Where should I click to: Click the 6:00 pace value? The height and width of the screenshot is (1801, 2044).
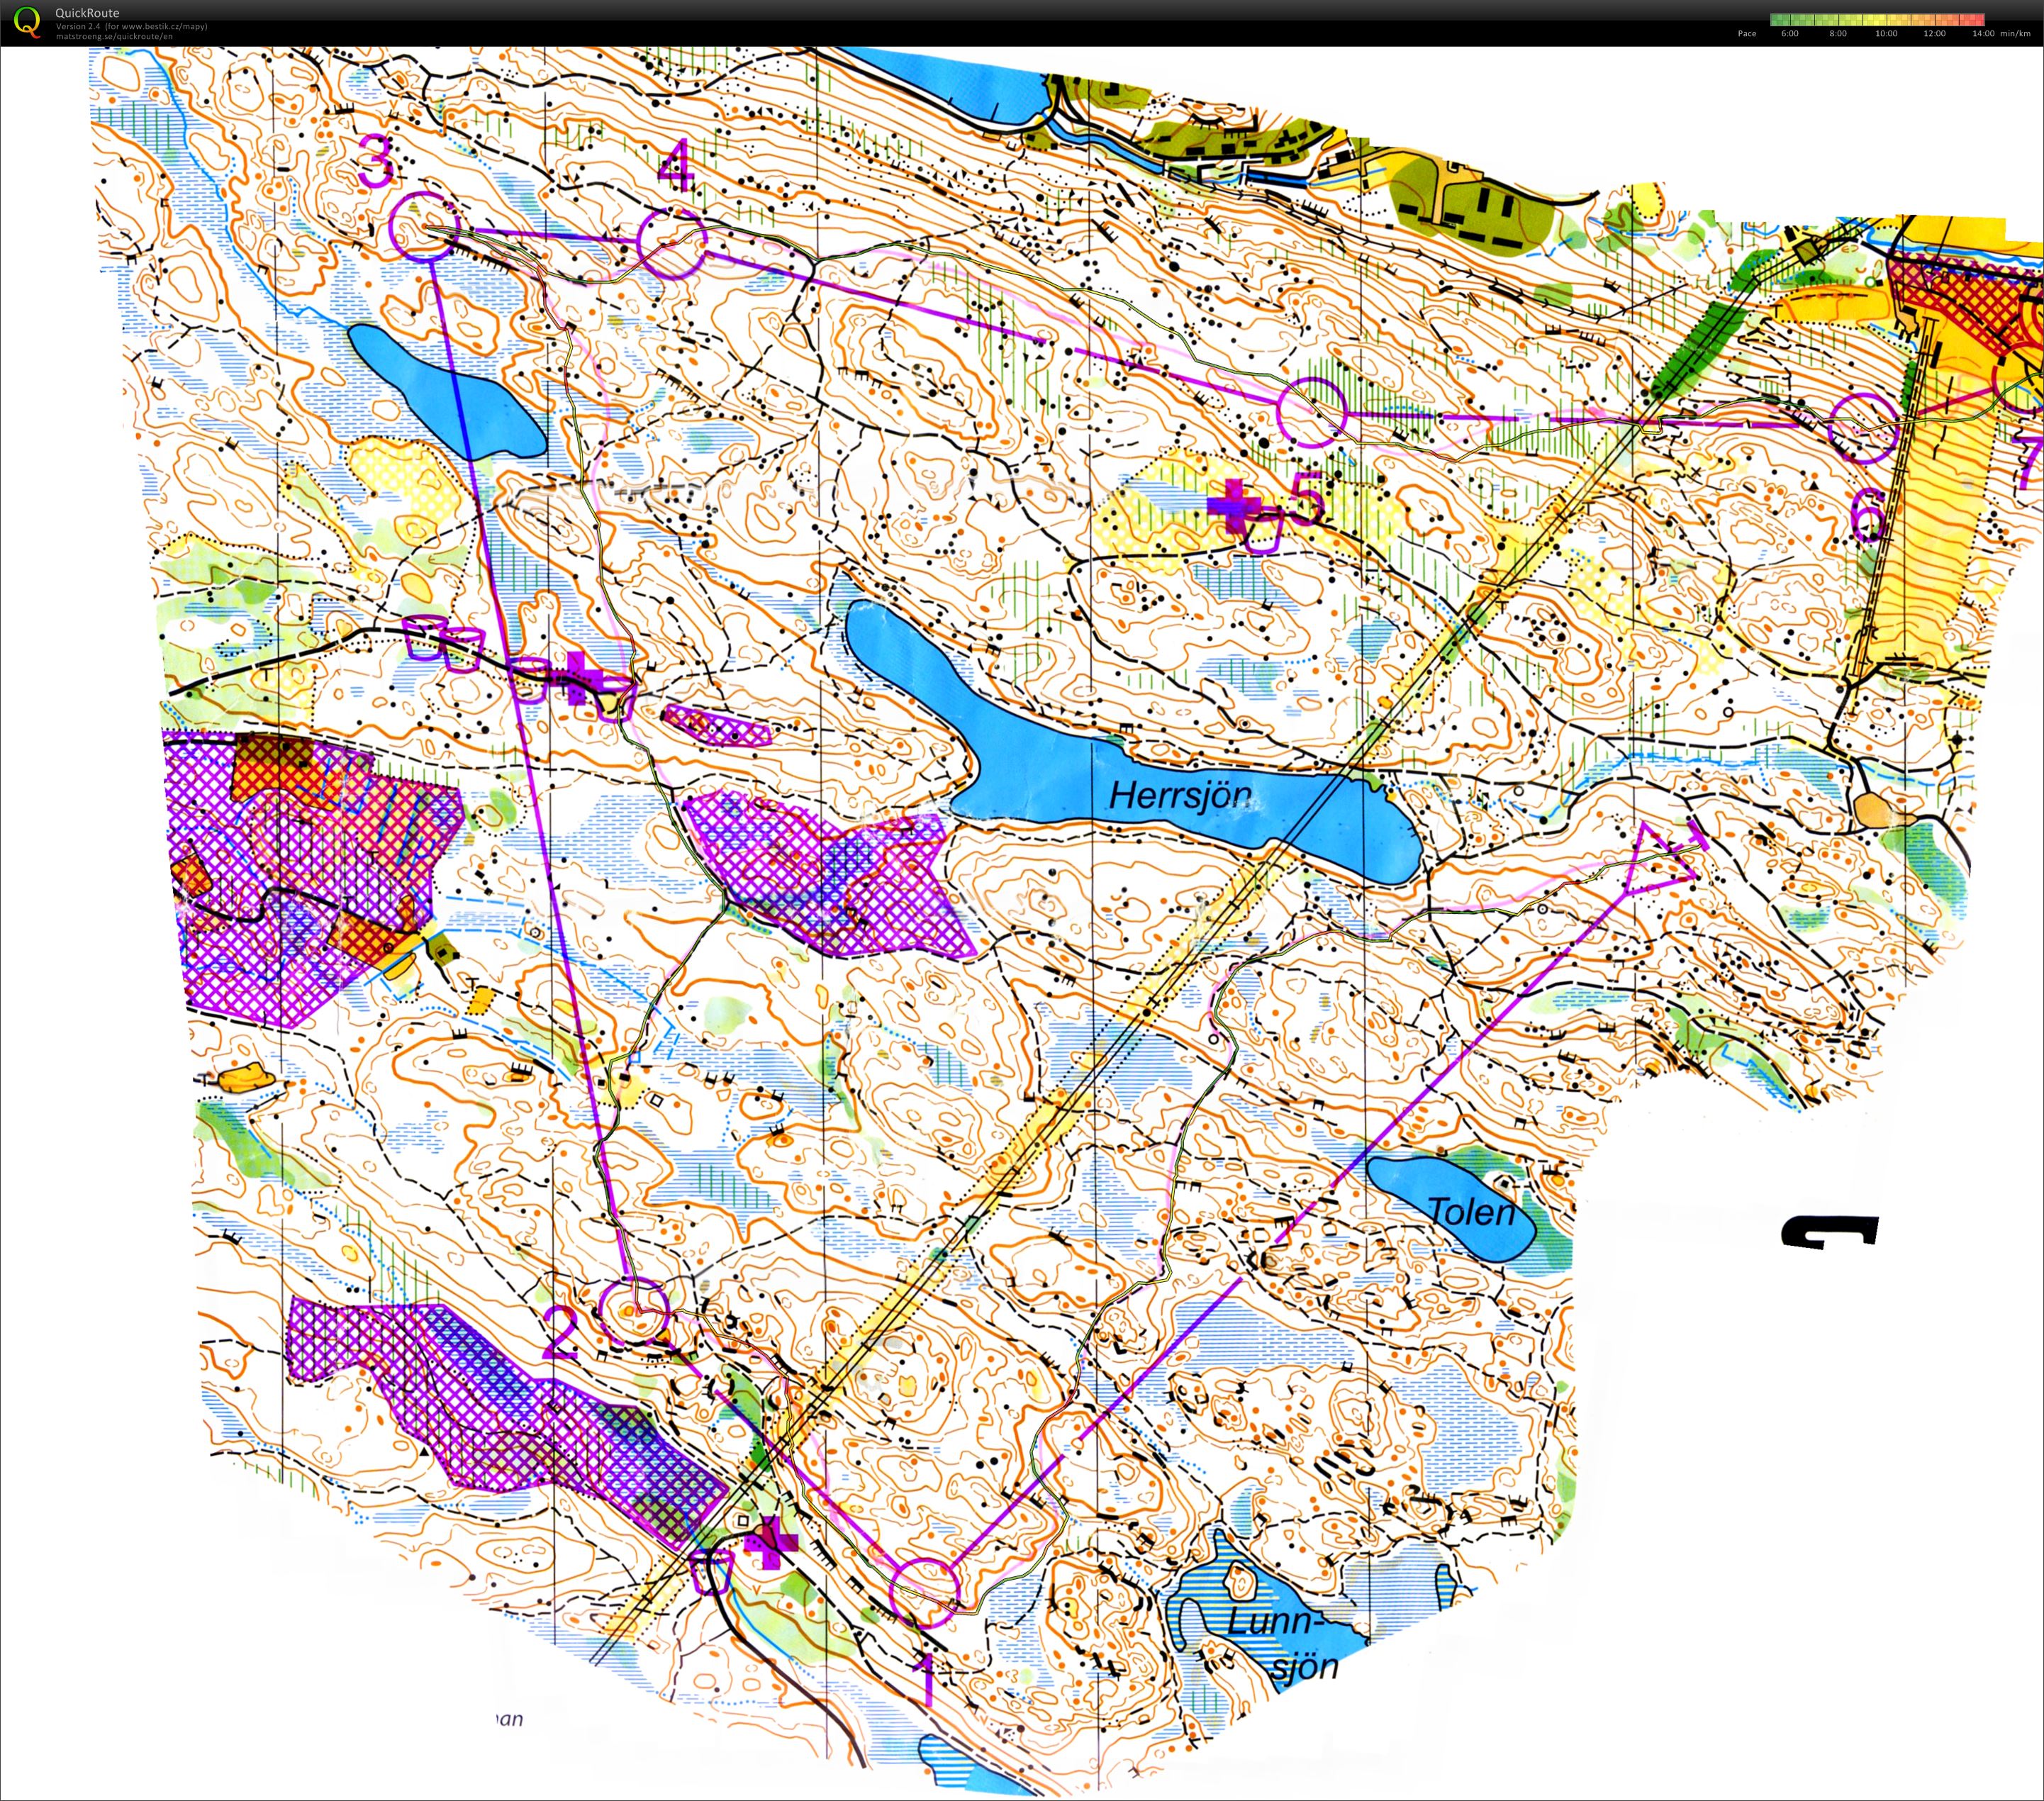pyautogui.click(x=1789, y=33)
